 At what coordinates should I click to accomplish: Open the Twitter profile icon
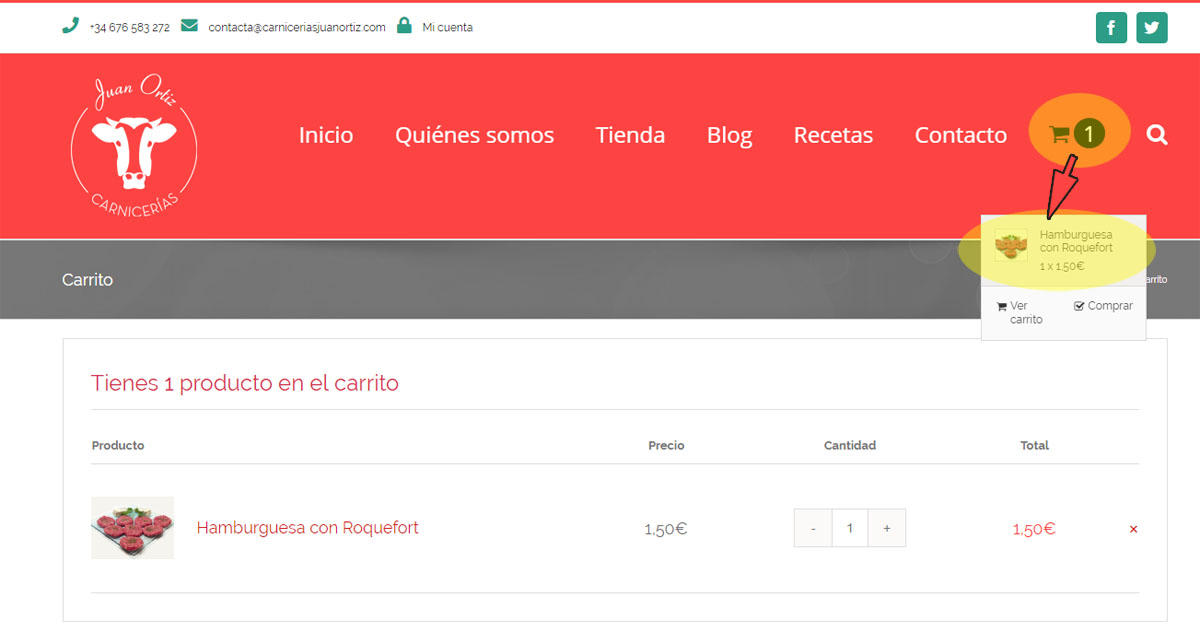coord(1152,27)
